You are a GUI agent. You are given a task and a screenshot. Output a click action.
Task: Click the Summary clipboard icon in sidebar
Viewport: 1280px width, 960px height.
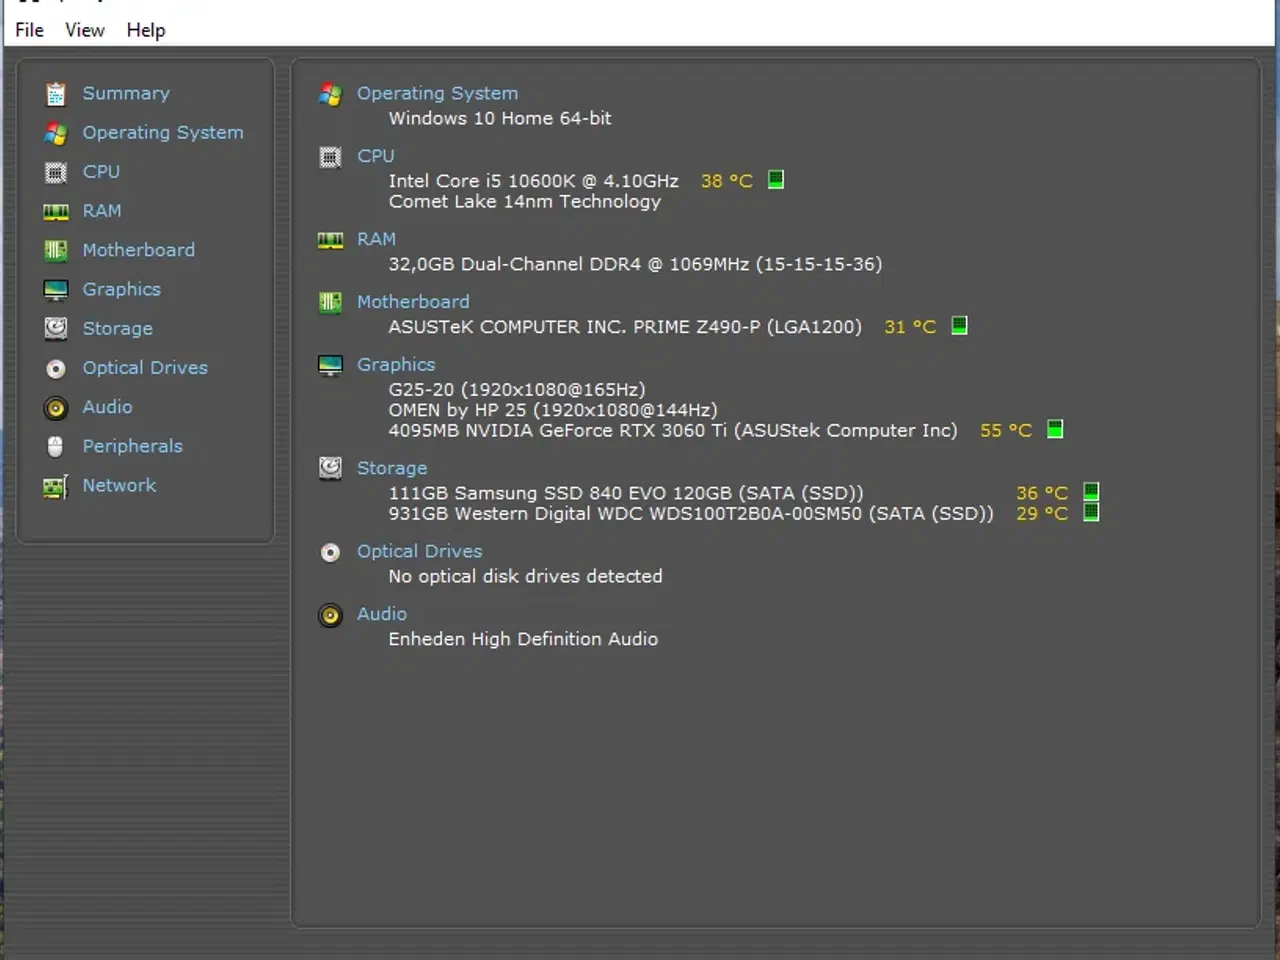coord(56,94)
